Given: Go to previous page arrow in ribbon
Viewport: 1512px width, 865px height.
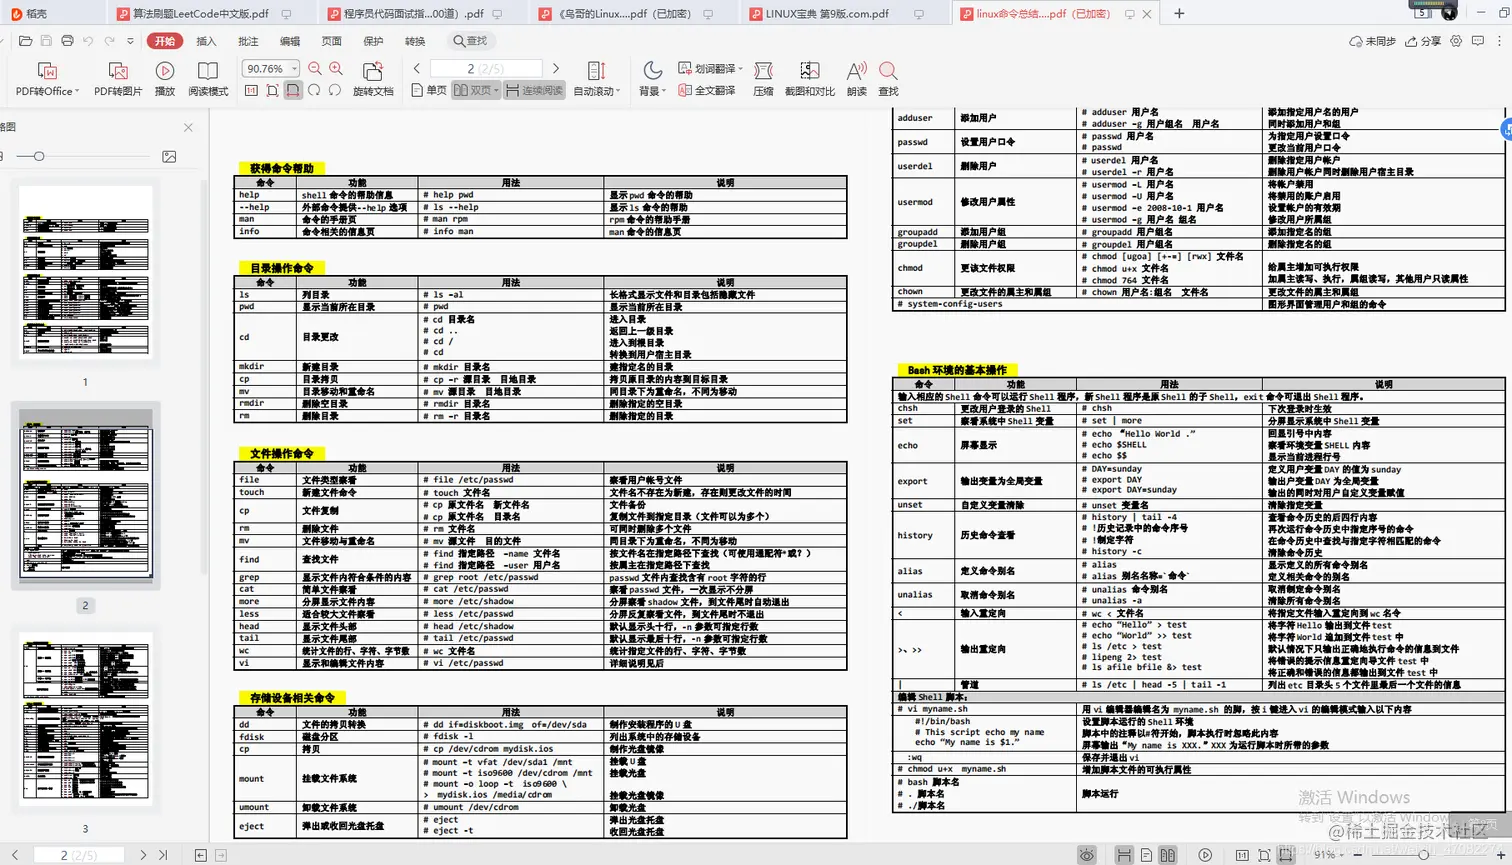Looking at the screenshot, I should (x=417, y=69).
